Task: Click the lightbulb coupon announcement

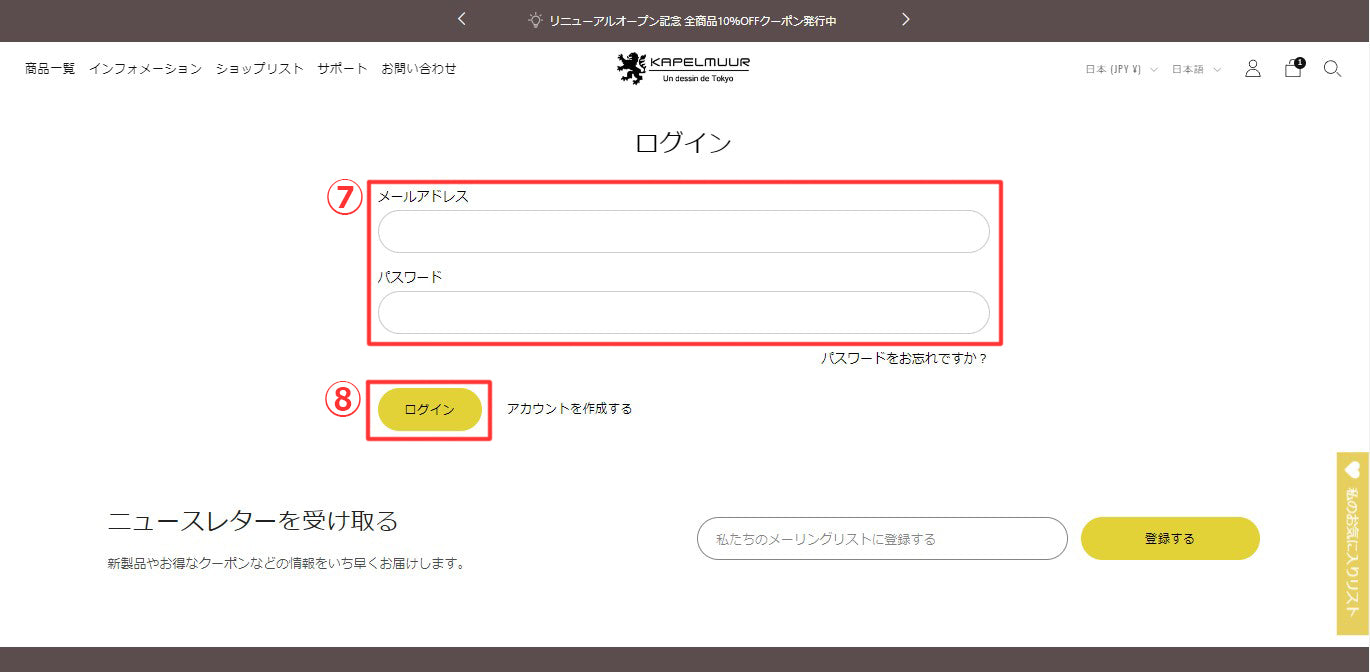Action: [x=683, y=20]
